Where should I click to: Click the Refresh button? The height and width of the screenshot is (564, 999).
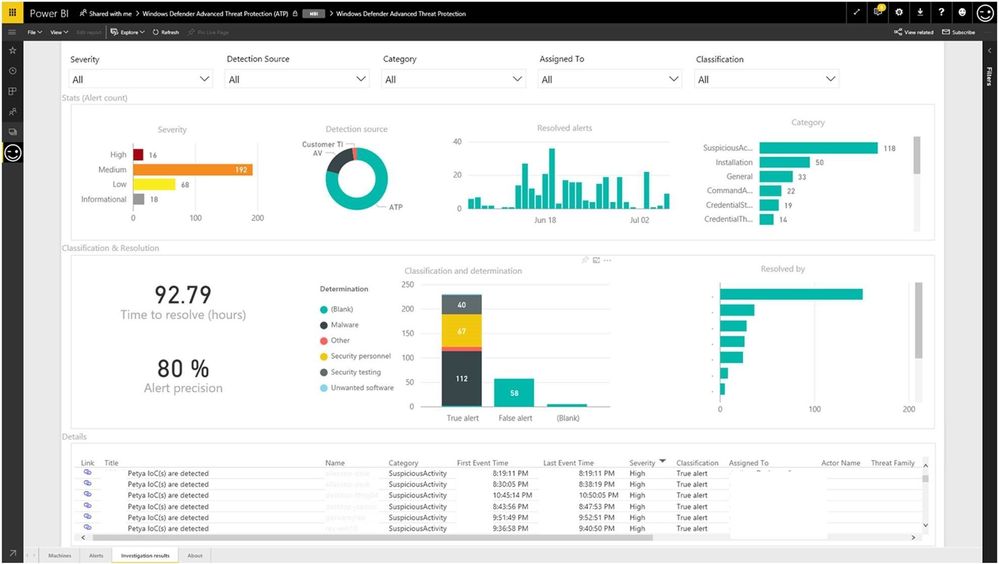166,32
